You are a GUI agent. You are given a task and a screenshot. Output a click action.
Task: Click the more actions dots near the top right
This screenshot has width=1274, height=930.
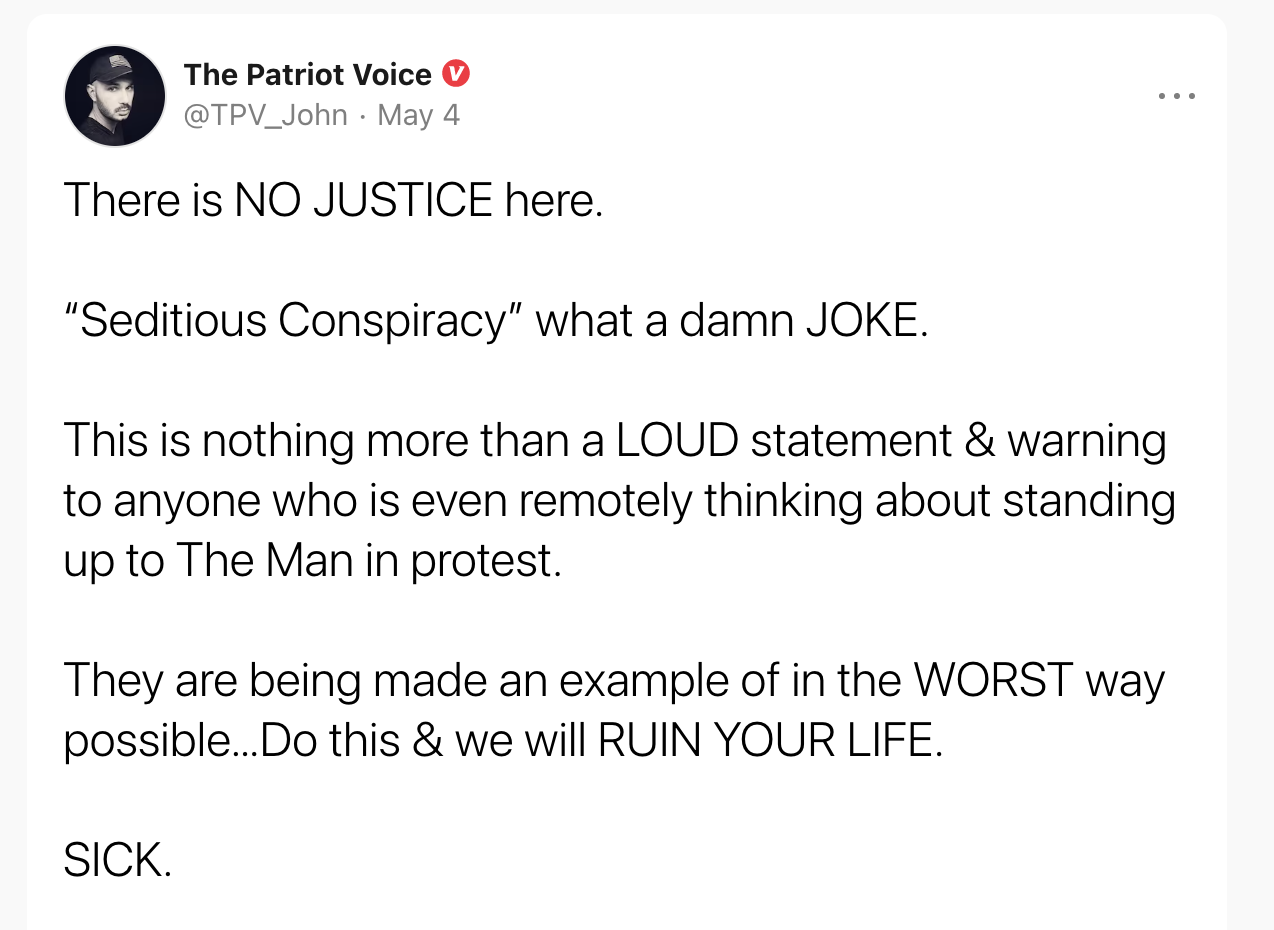[1176, 95]
